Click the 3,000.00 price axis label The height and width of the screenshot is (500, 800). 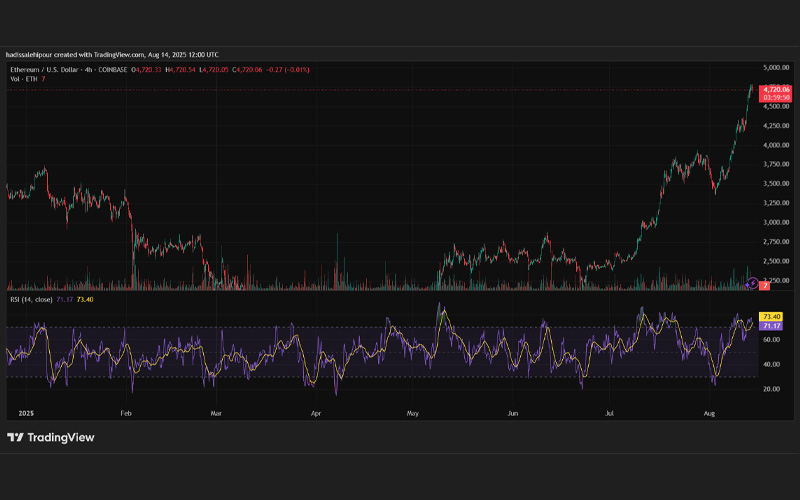[x=776, y=222]
